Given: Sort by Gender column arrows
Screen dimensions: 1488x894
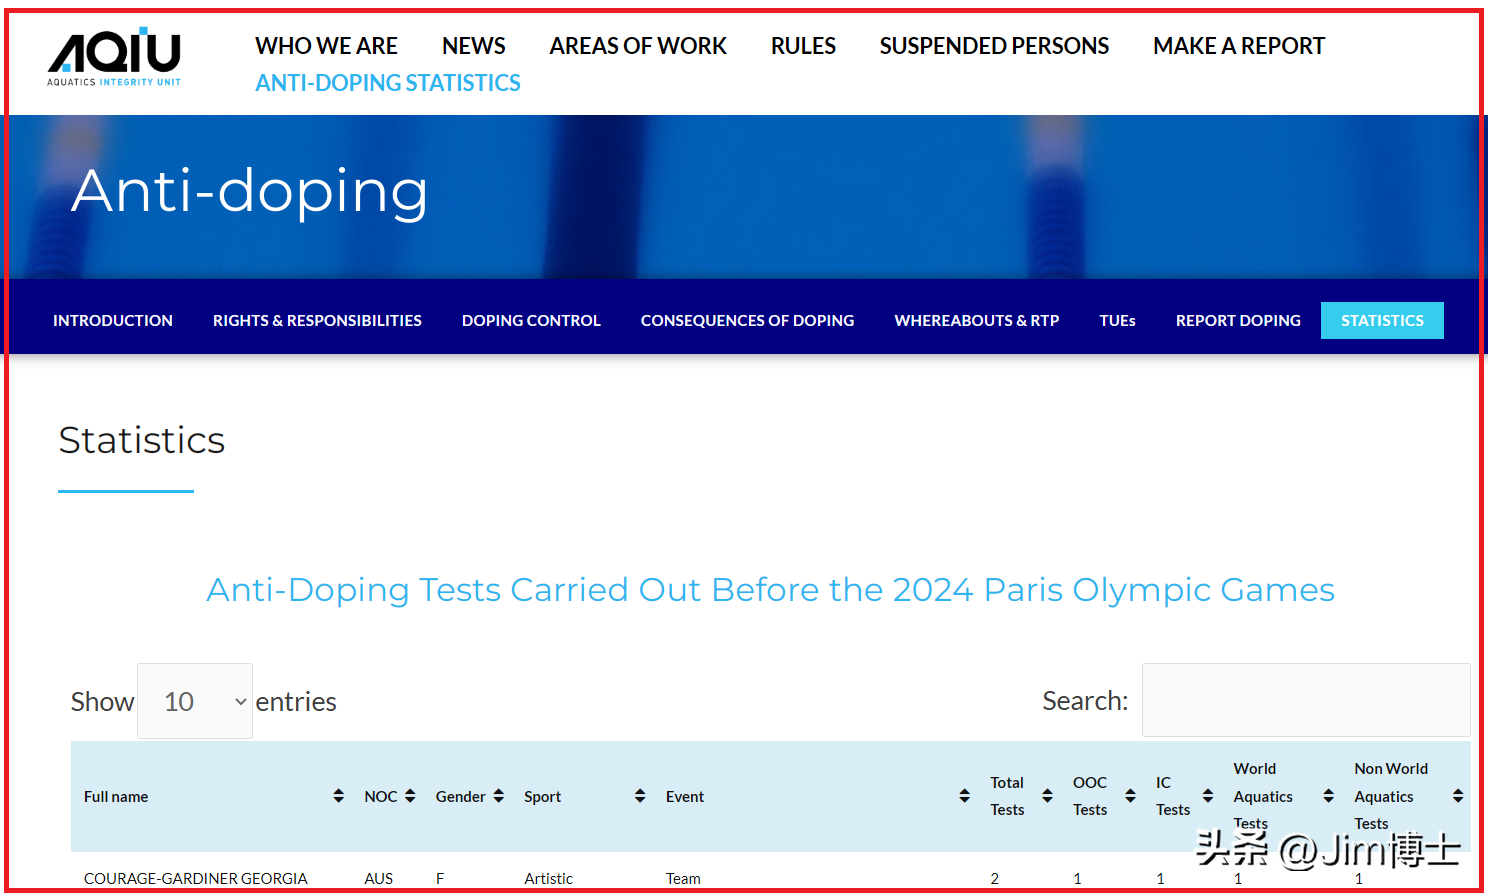Looking at the screenshot, I should [x=498, y=796].
